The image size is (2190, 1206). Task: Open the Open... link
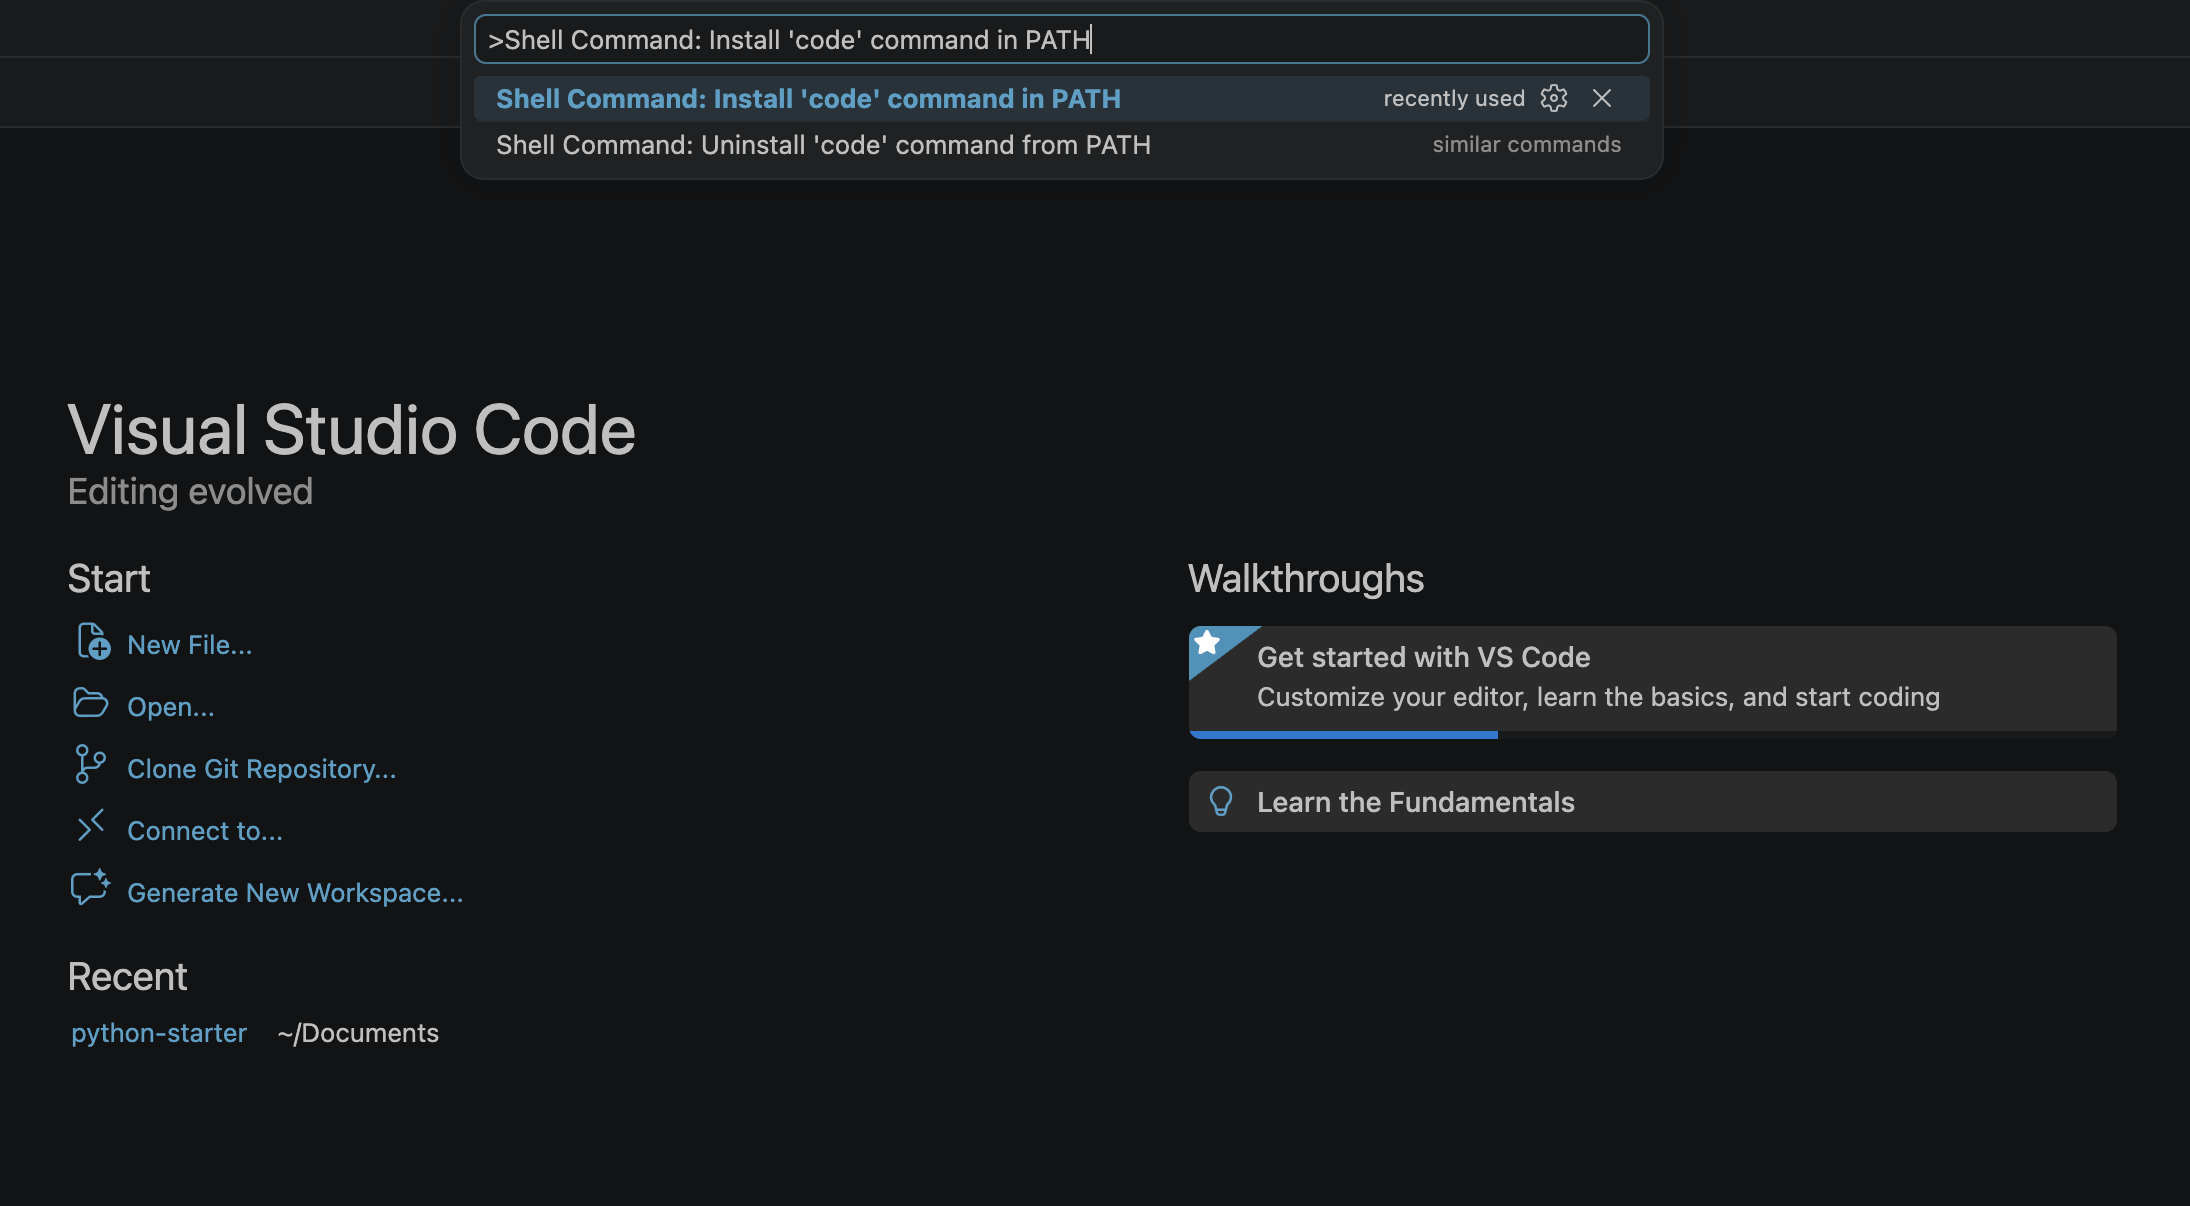click(x=171, y=707)
